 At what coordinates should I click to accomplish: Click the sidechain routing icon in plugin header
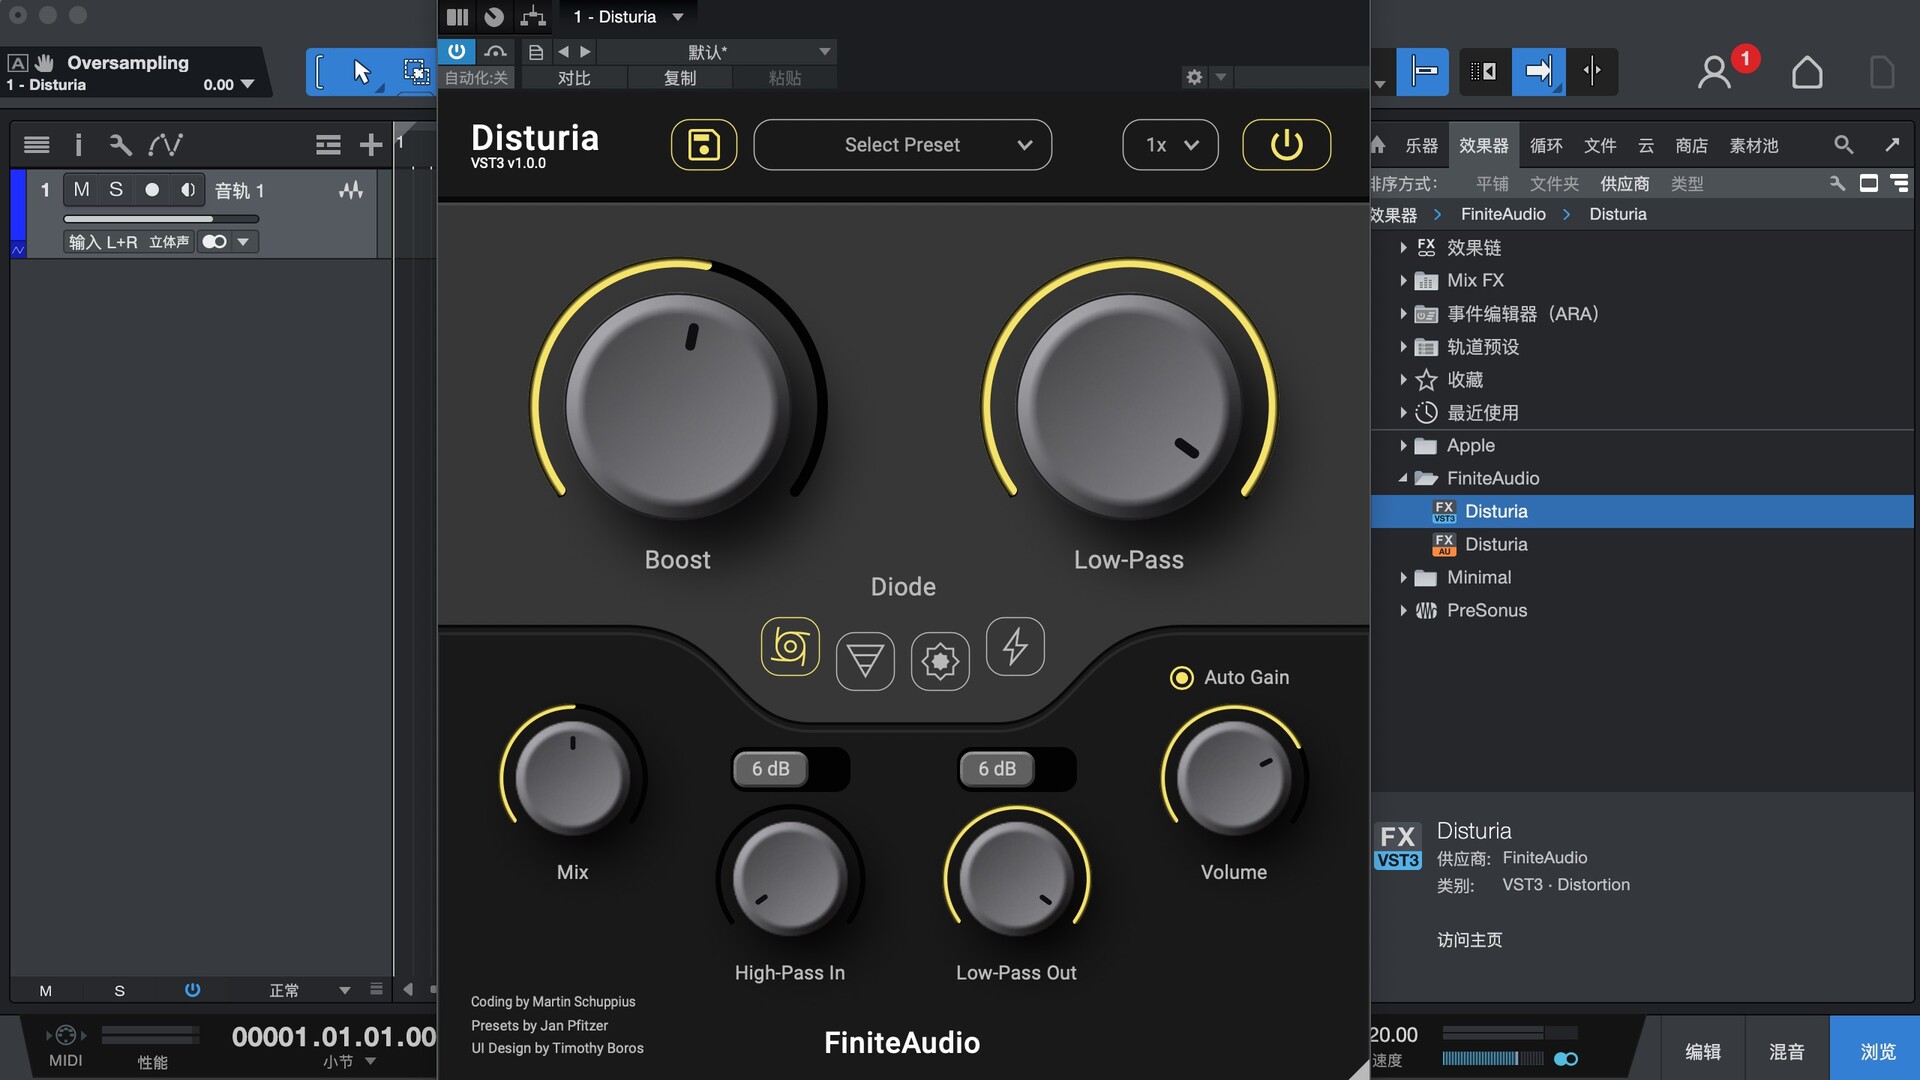click(x=533, y=16)
